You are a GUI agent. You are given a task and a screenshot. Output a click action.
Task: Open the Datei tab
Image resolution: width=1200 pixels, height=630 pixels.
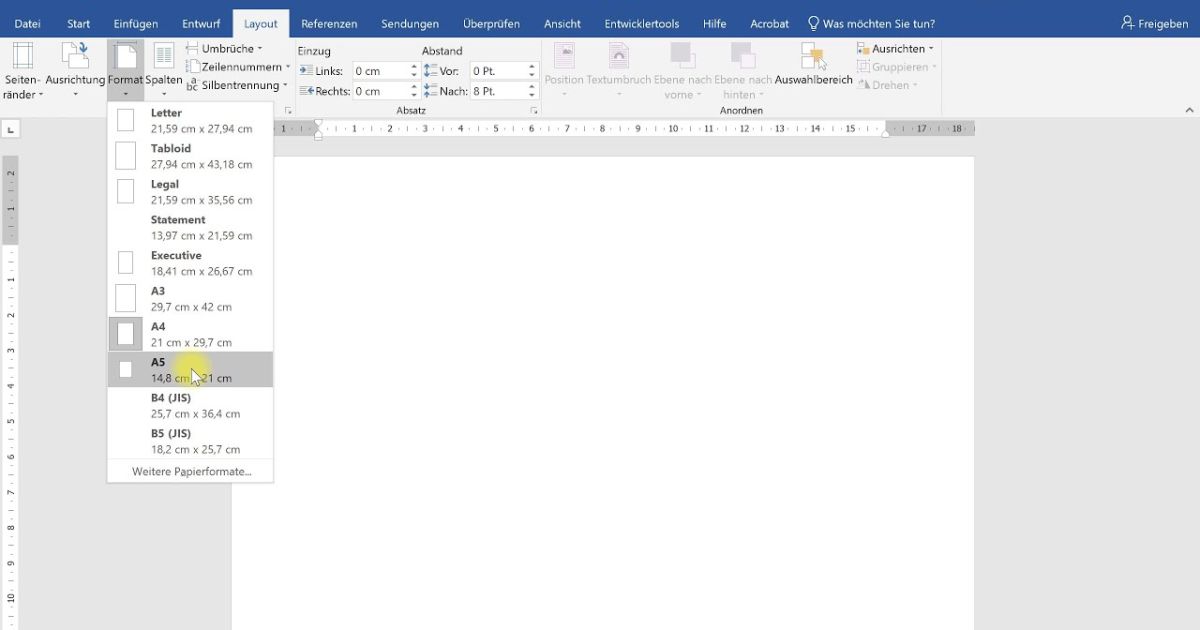28,23
